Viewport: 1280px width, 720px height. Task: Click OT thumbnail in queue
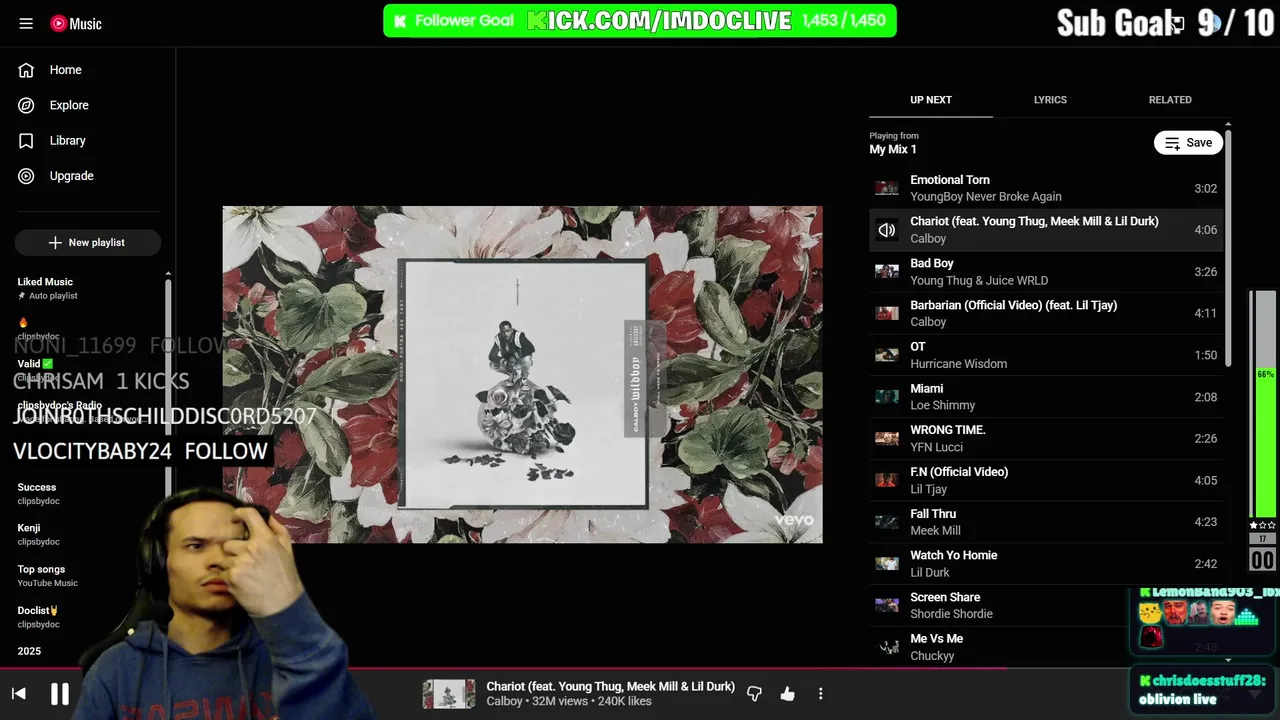(x=887, y=355)
